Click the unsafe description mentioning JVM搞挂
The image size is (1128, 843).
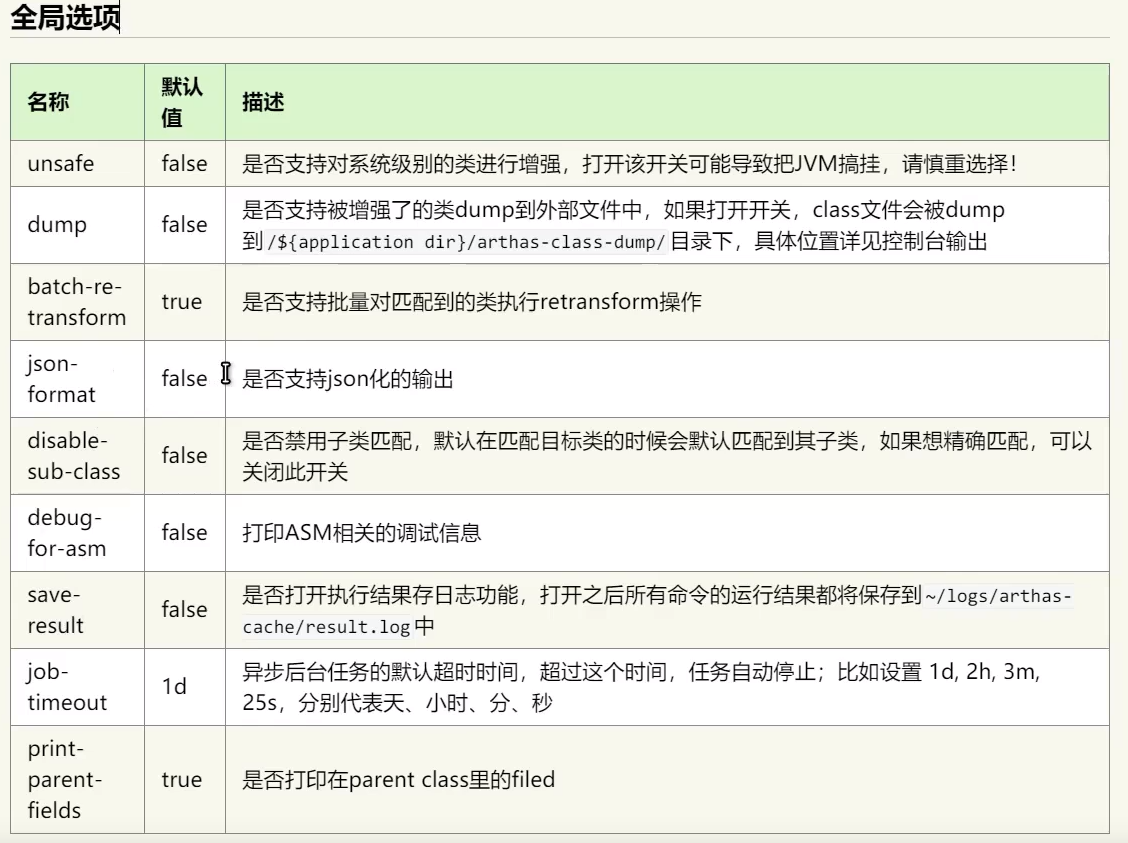[629, 164]
